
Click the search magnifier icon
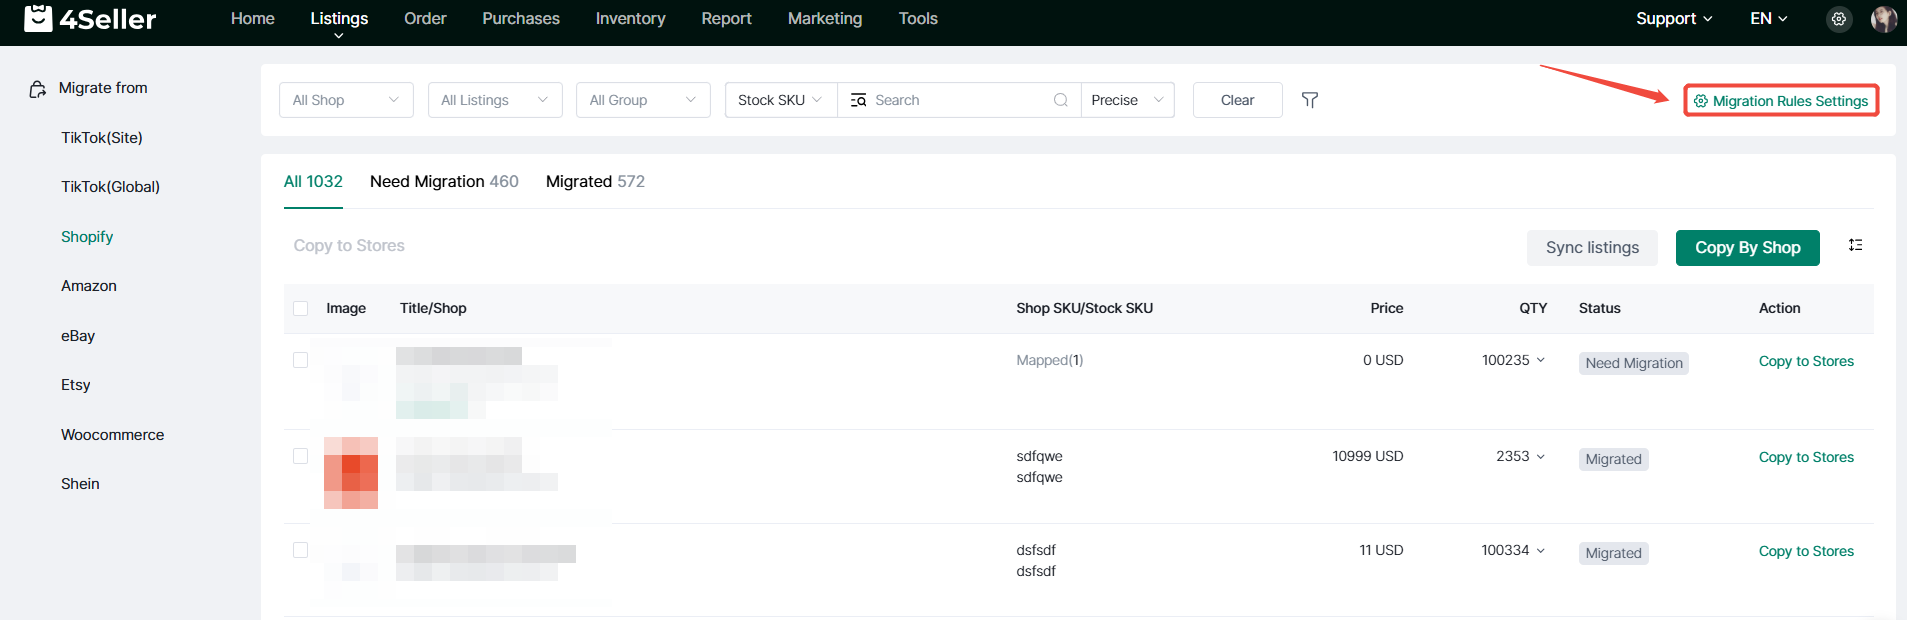pyautogui.click(x=1060, y=100)
